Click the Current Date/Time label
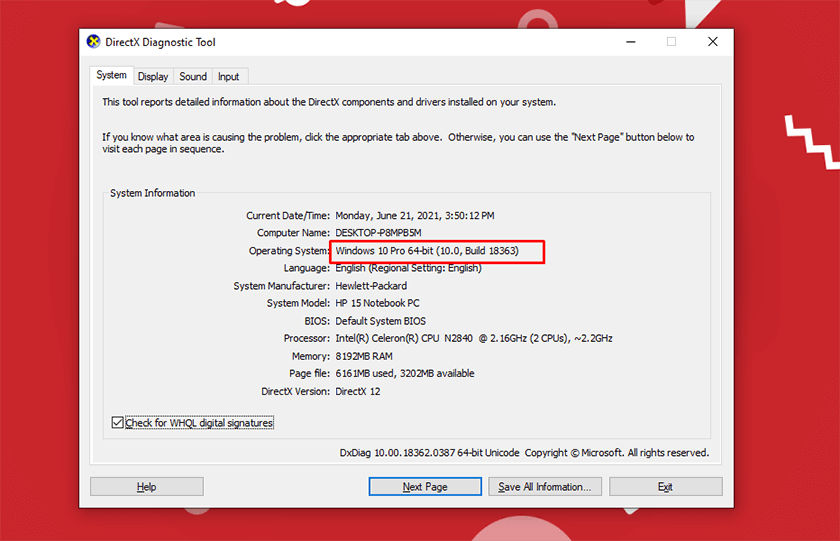The width and height of the screenshot is (840, 541). [288, 215]
